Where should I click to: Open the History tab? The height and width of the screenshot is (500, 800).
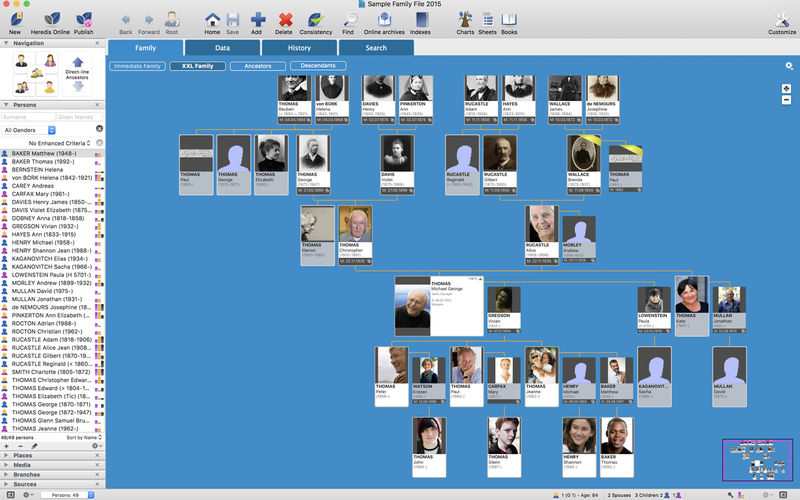click(x=299, y=48)
